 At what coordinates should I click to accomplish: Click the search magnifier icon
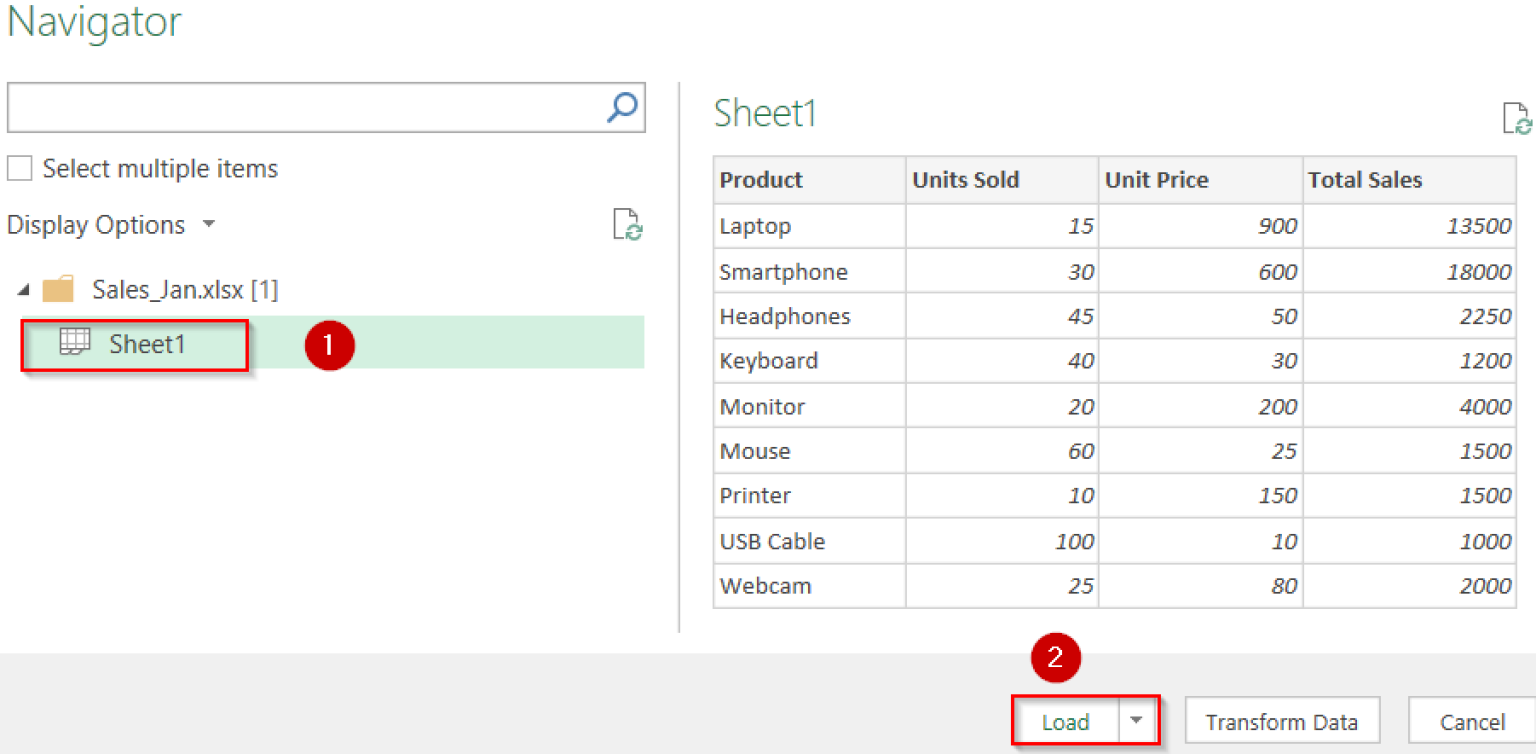[622, 106]
